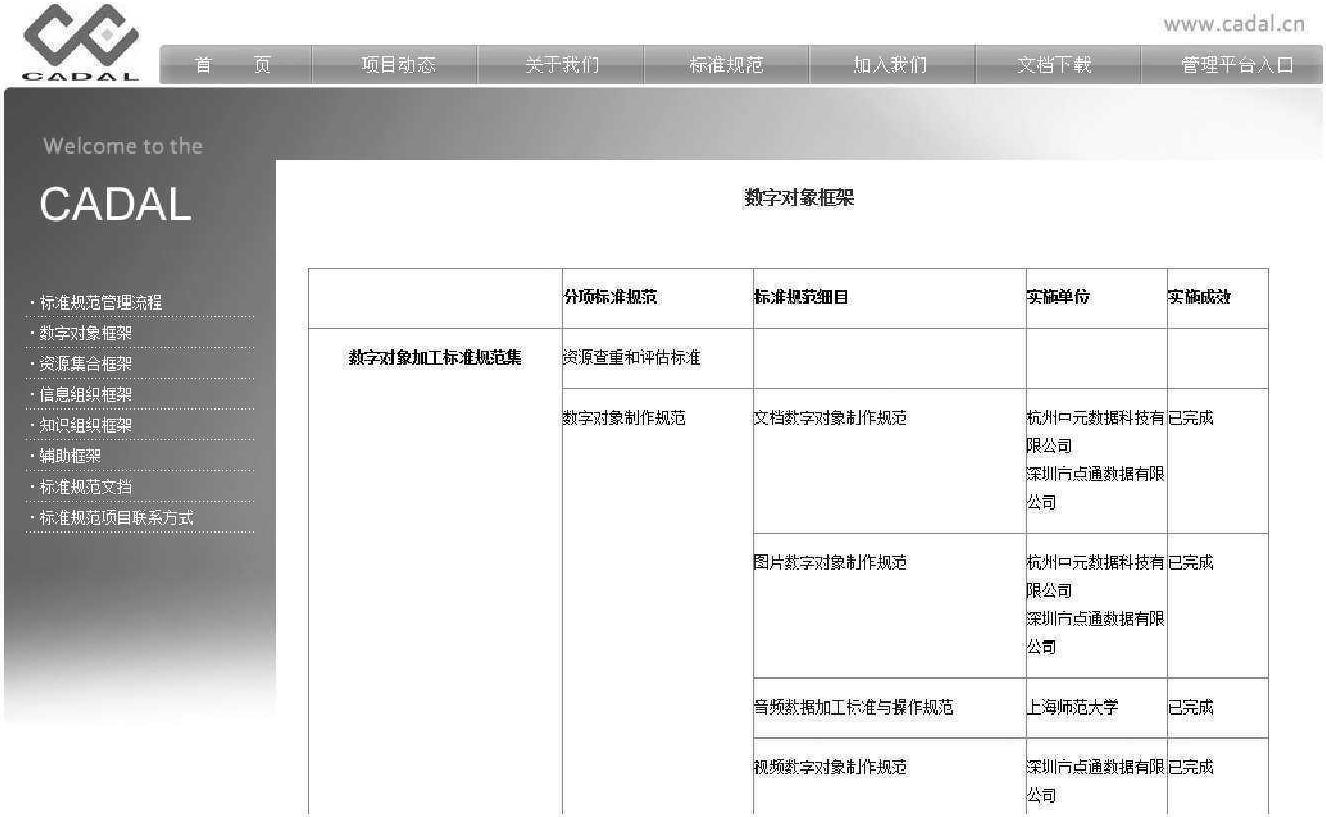Image resolution: width=1326 pixels, height=817 pixels.
Task: Open 标准规范项目联系方式 sidebar link
Action: (116, 518)
